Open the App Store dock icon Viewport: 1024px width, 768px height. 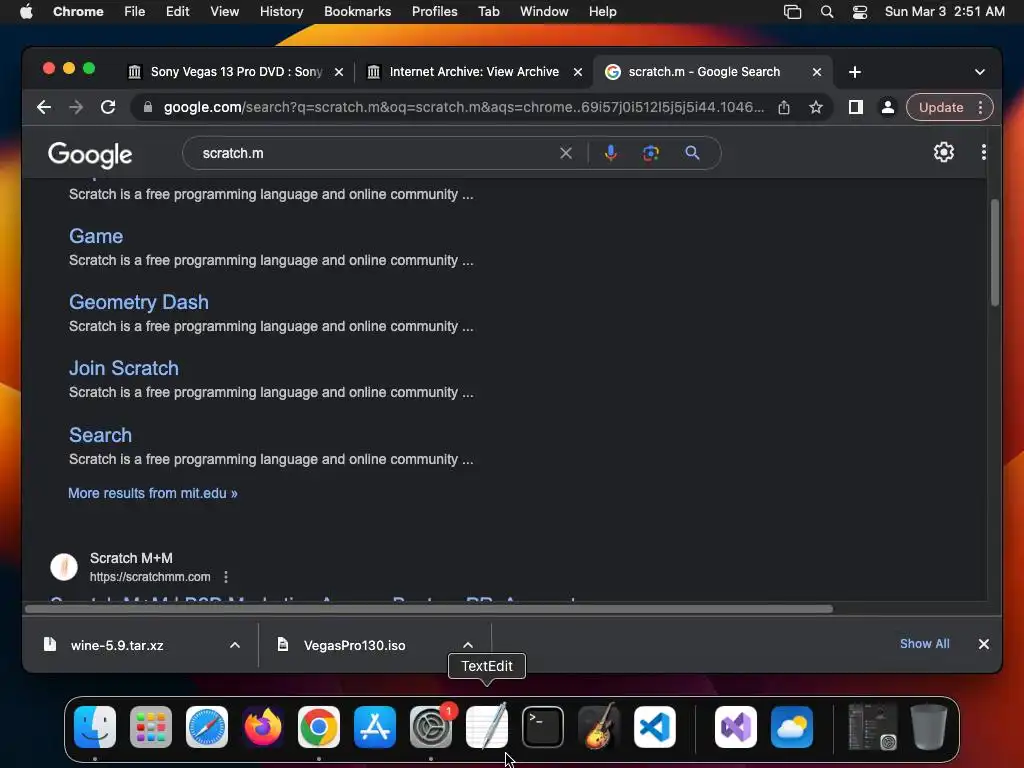coord(375,727)
